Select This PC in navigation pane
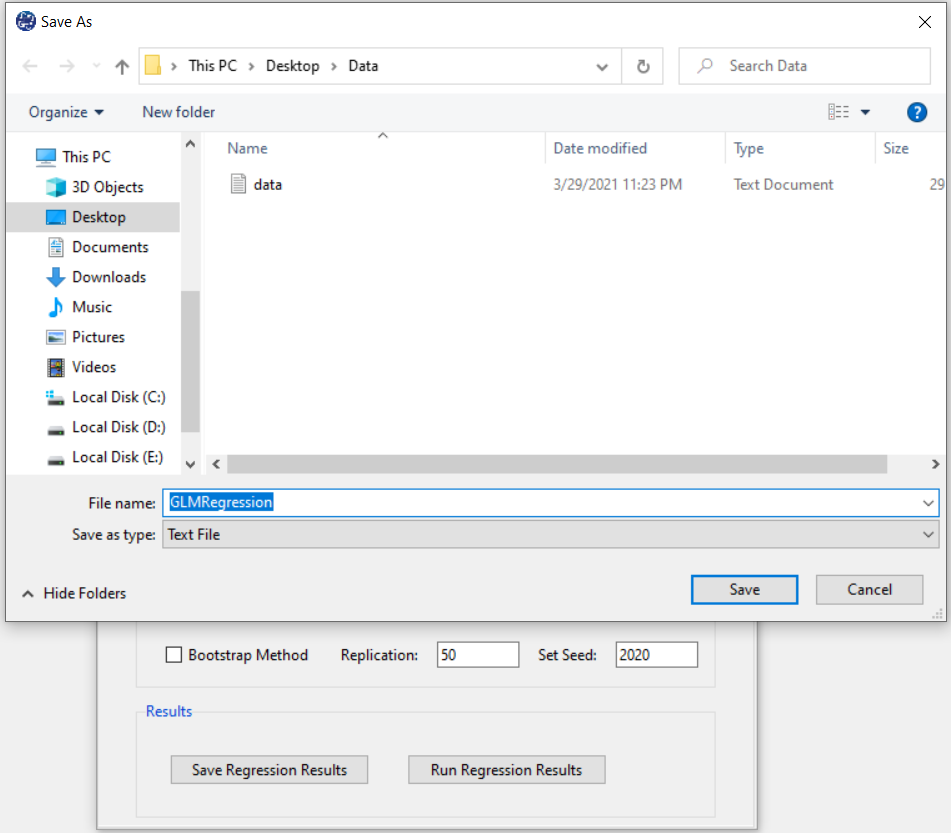Image resolution: width=951 pixels, height=833 pixels. coord(86,157)
